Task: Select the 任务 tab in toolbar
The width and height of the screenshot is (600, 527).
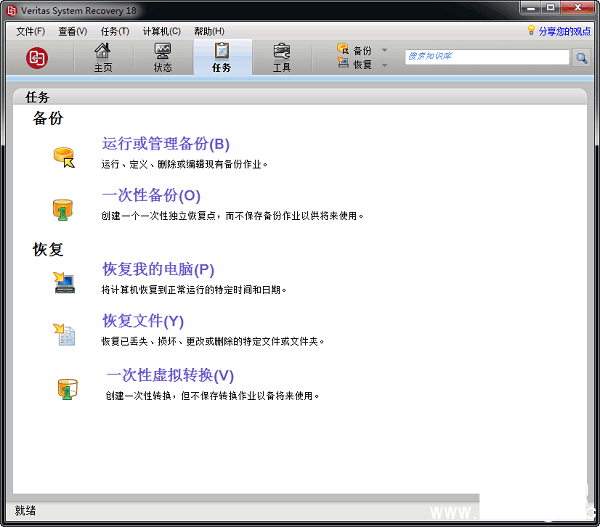Action: [222, 58]
